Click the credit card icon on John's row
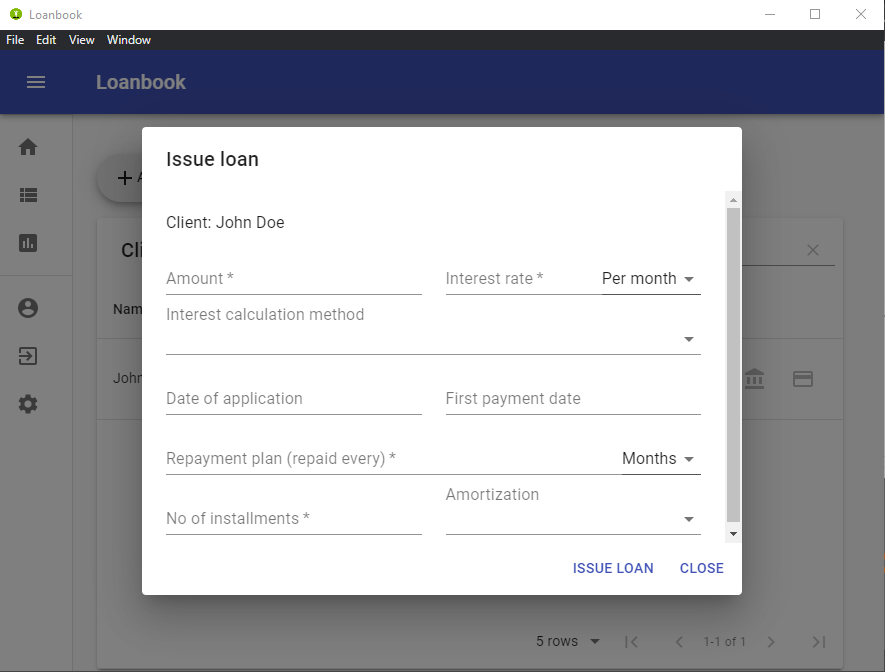885x672 pixels. (x=803, y=378)
